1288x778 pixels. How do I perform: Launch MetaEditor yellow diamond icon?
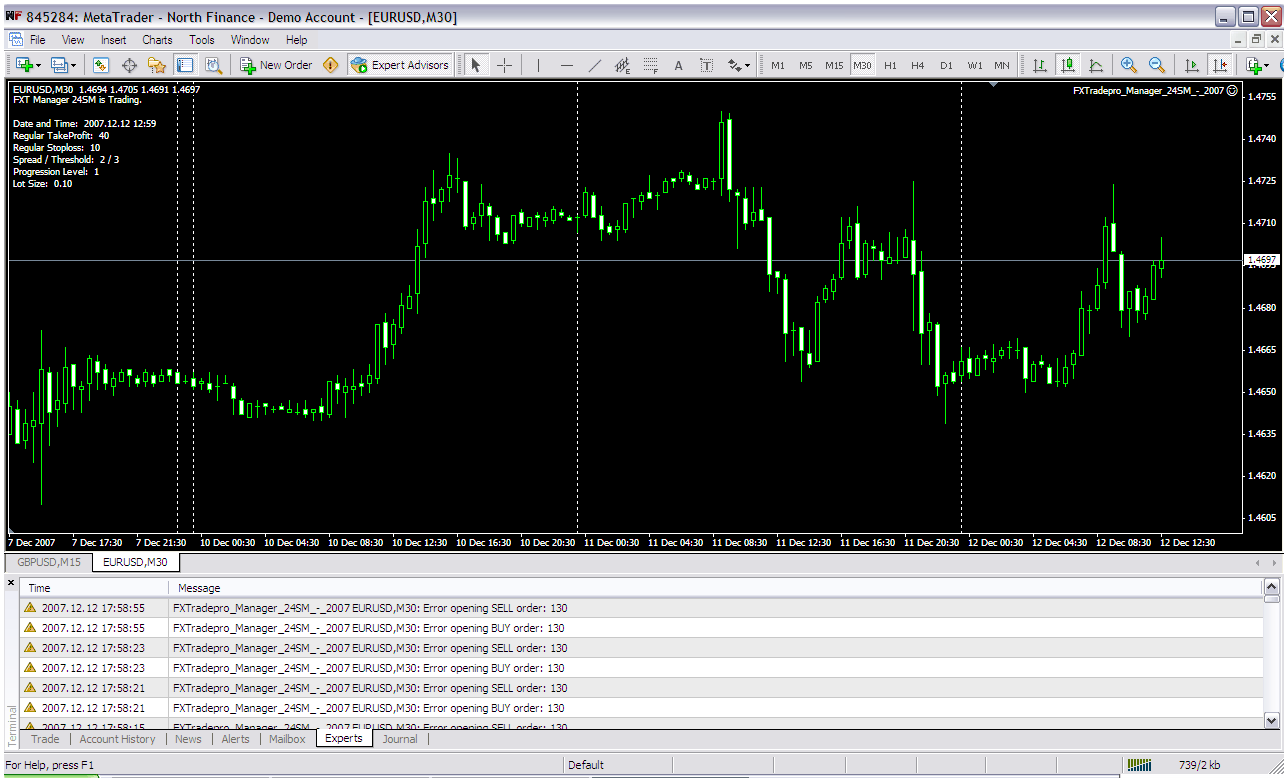[x=331, y=65]
